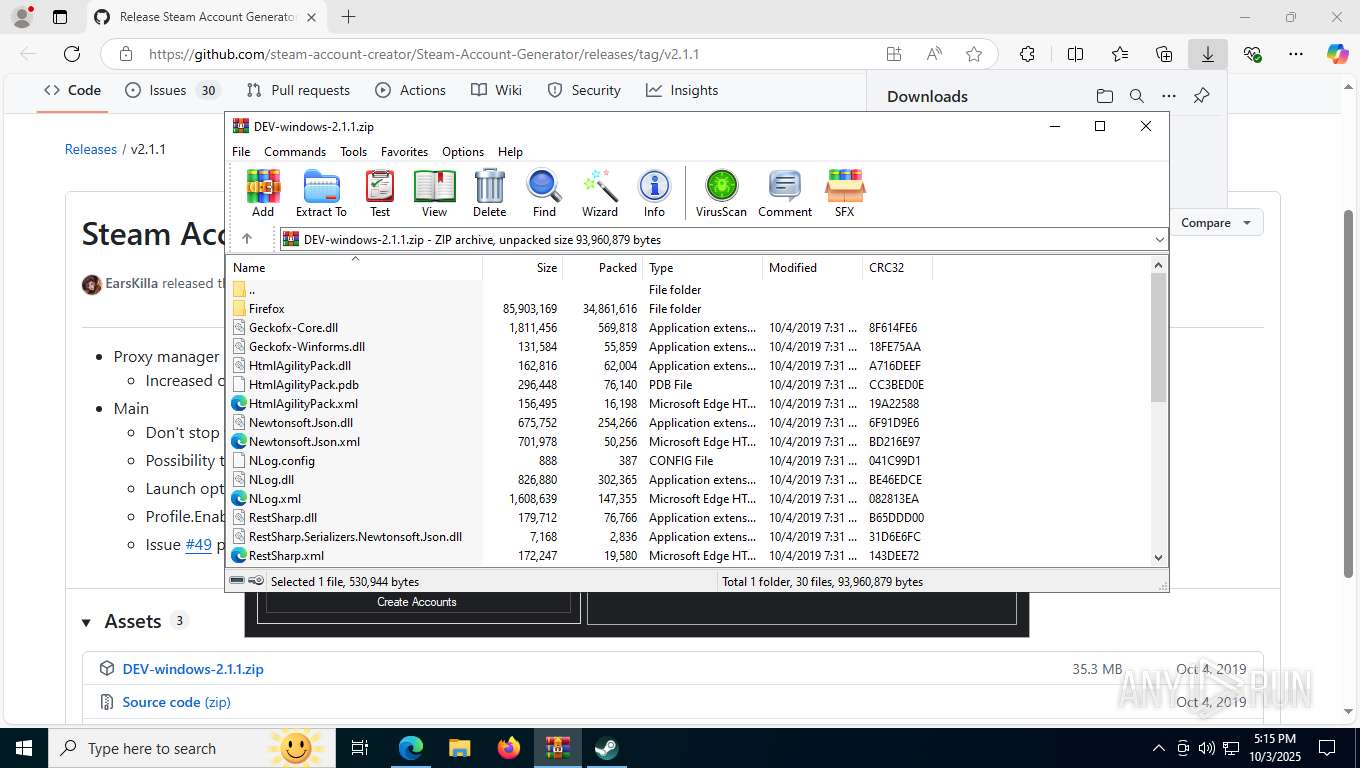
Task: Open WinRAR Tools menu
Action: [353, 152]
